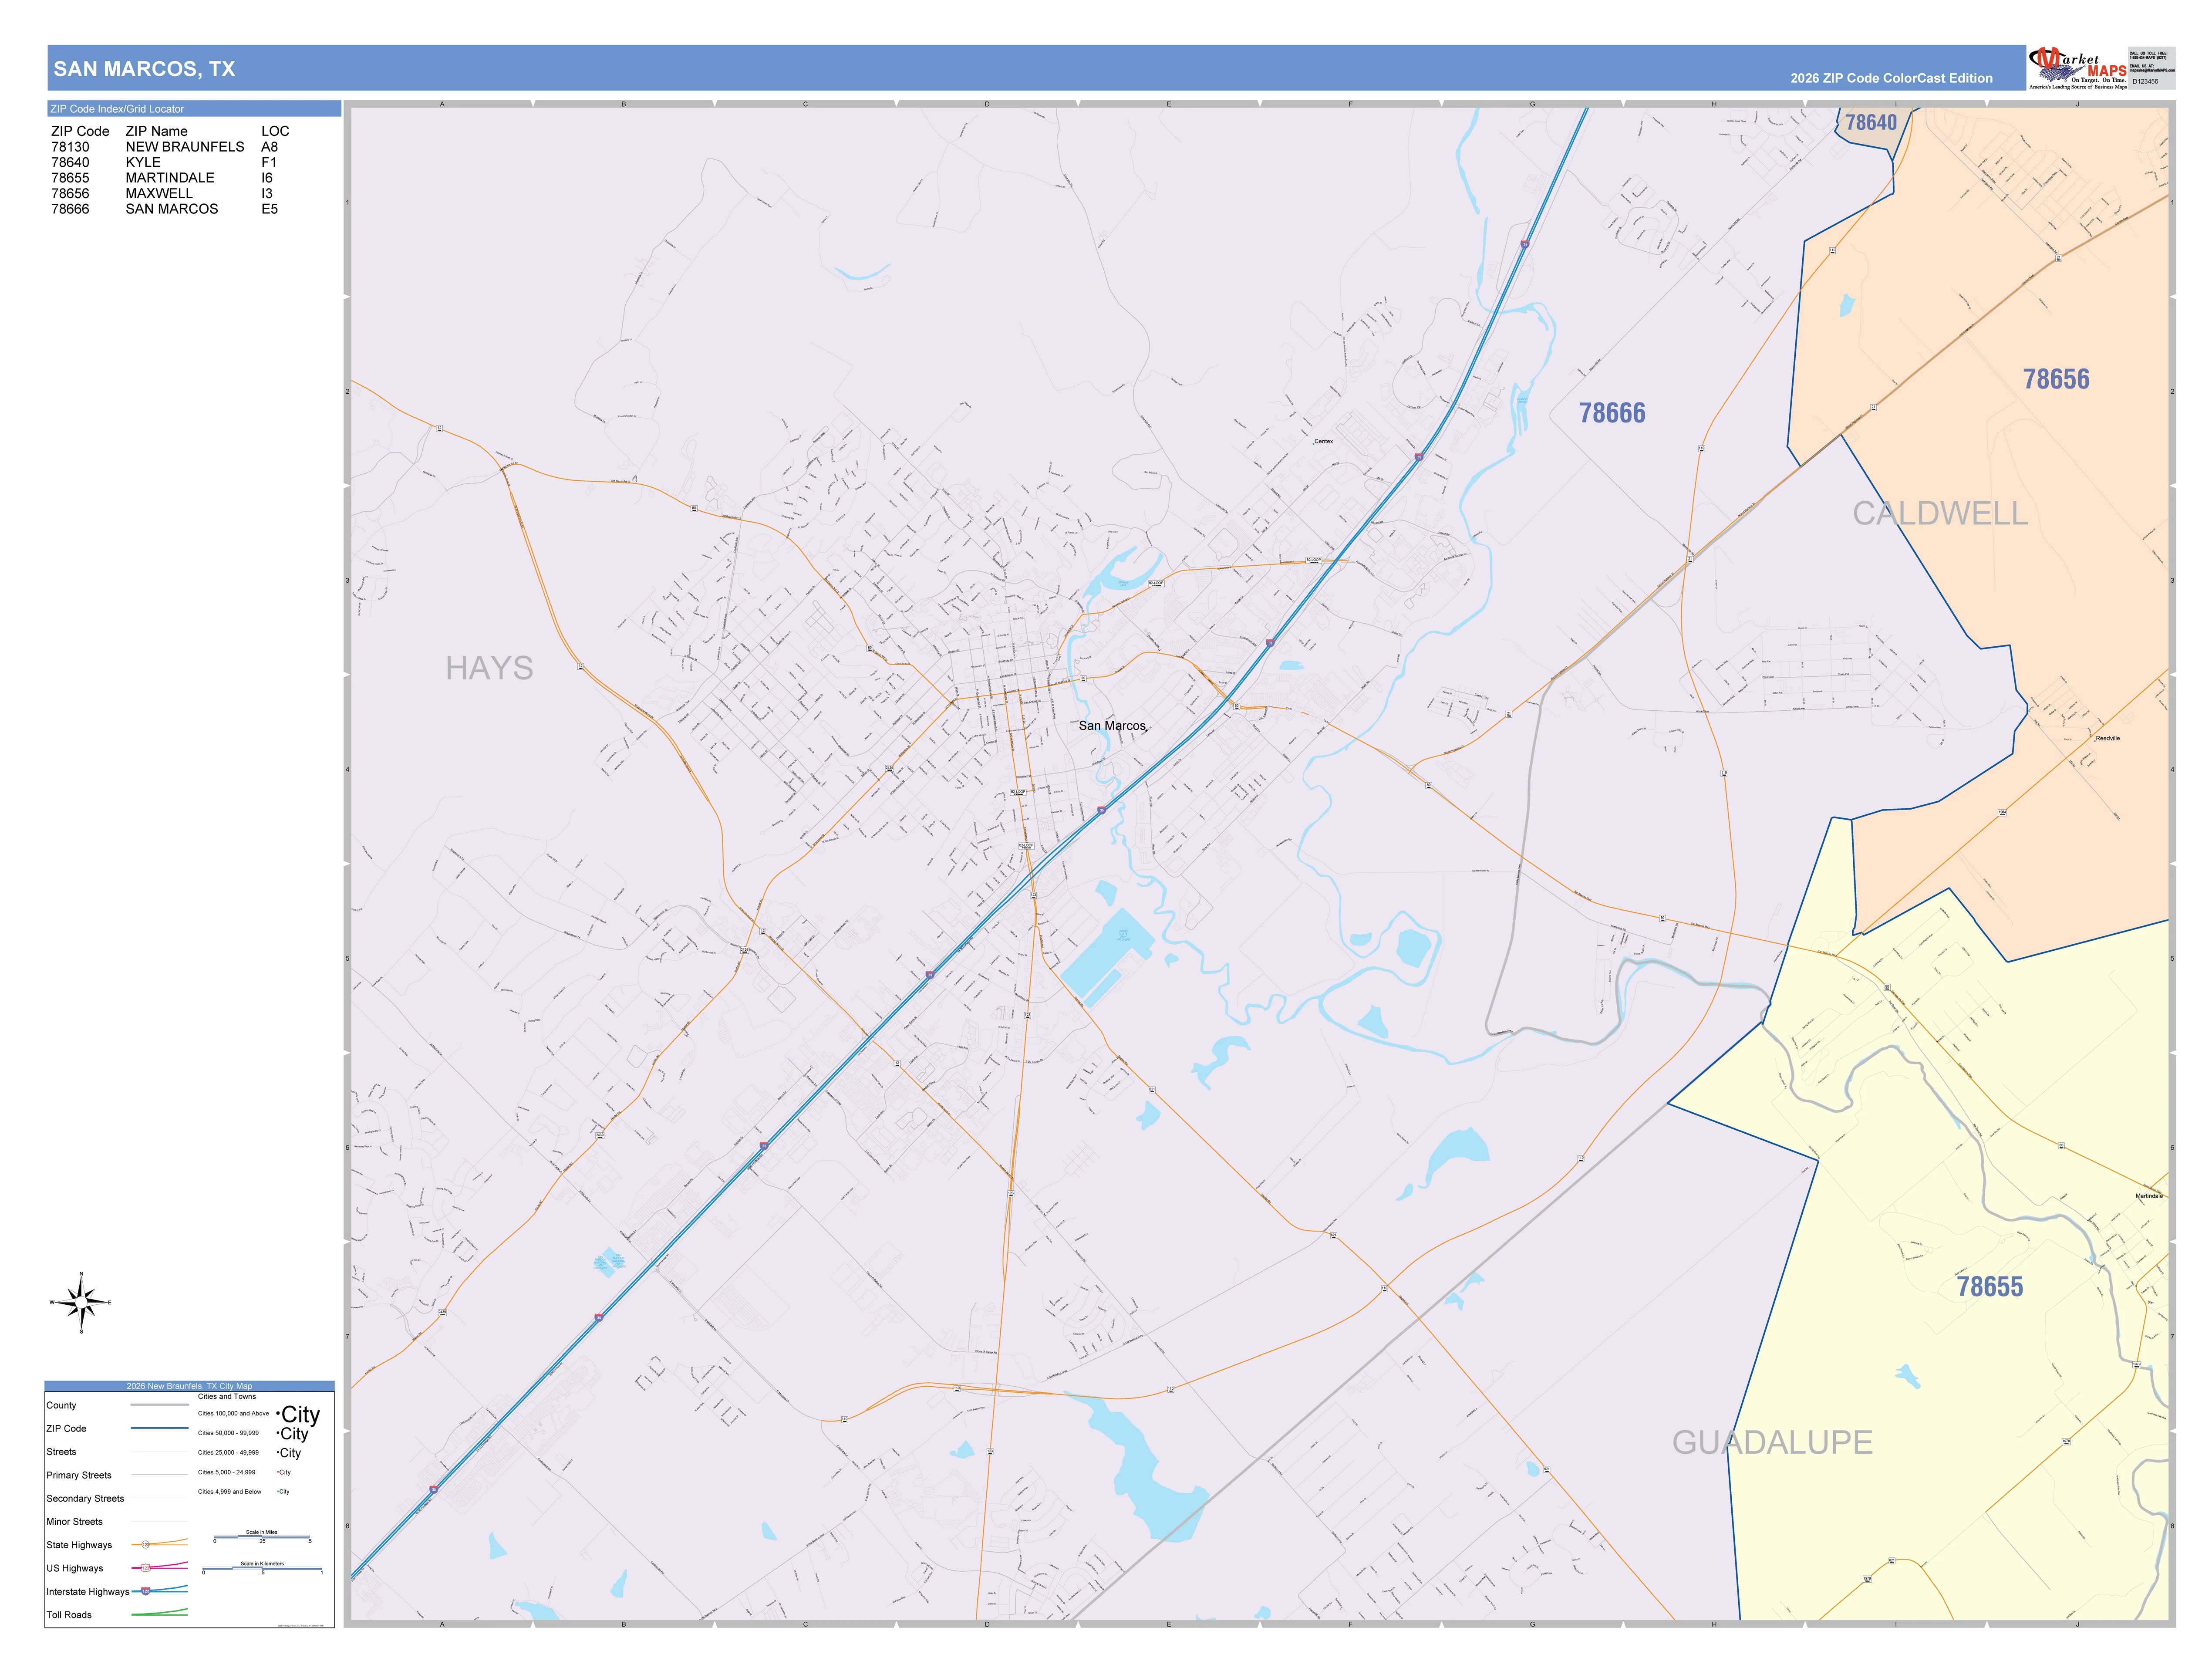Select 78666 in the ZIP Code index
This screenshot has width=2212, height=1668.
[70, 209]
